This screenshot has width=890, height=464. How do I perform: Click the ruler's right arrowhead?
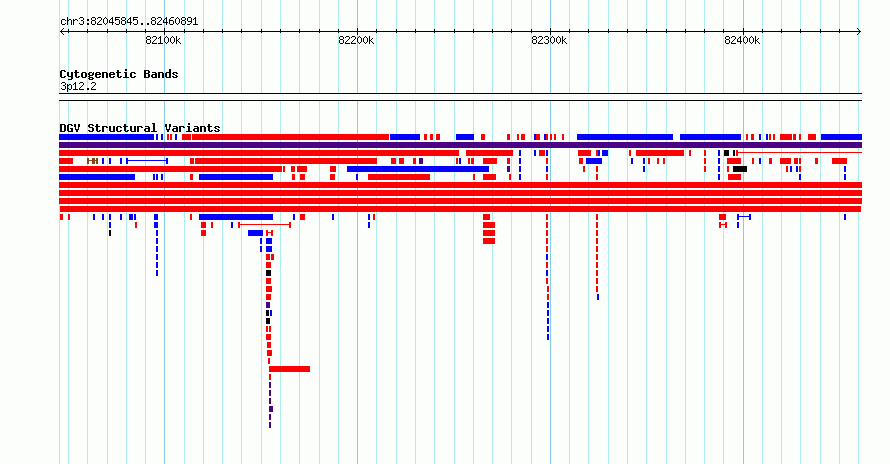coord(859,31)
